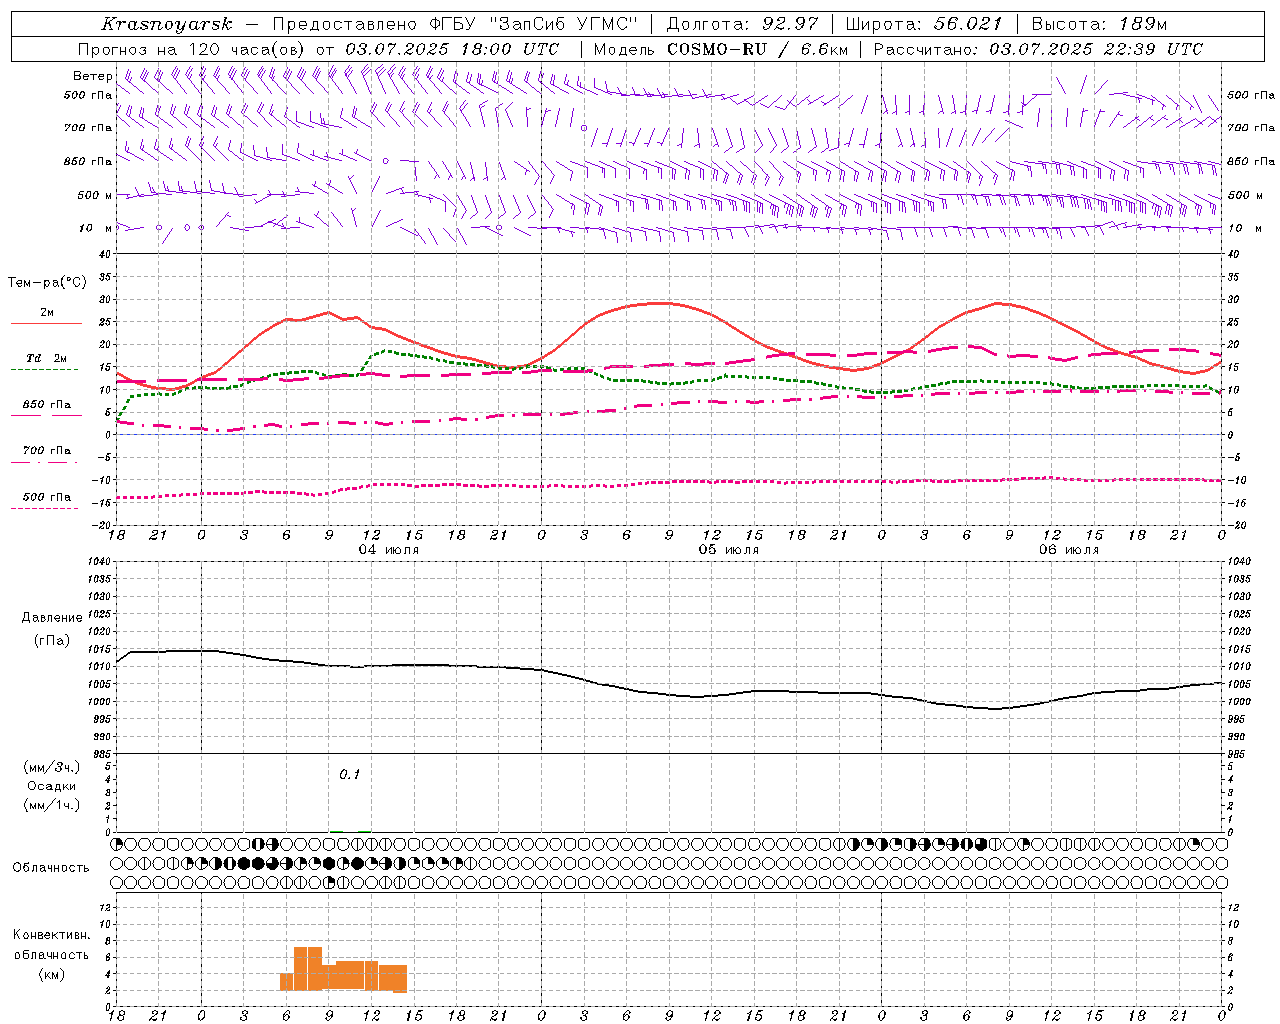Screen dimensions: 1280x1024
Task: Click the (мм/3ч.) precipitation unit label
Action: point(52,767)
